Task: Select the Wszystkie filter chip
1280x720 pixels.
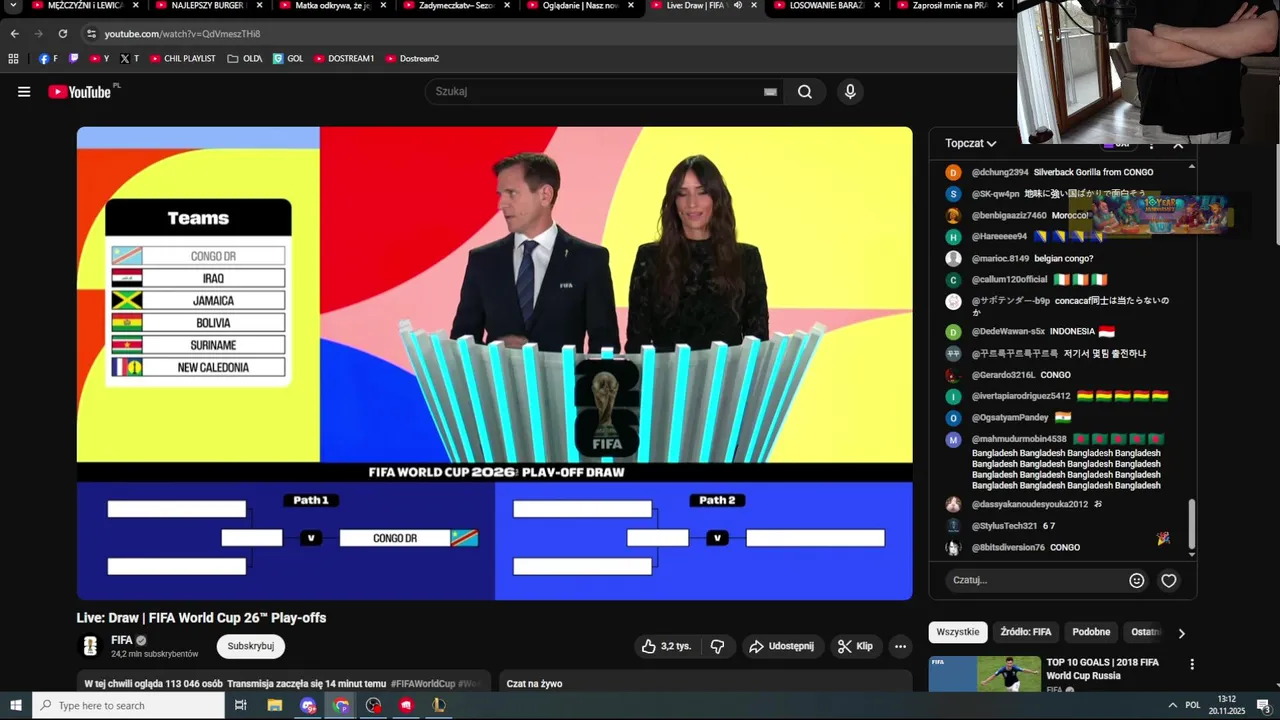Action: pos(958,632)
